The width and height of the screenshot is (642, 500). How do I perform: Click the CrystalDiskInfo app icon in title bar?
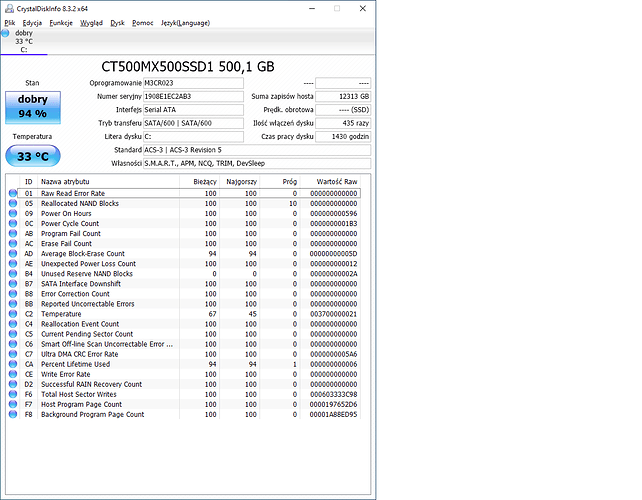click(9, 8)
